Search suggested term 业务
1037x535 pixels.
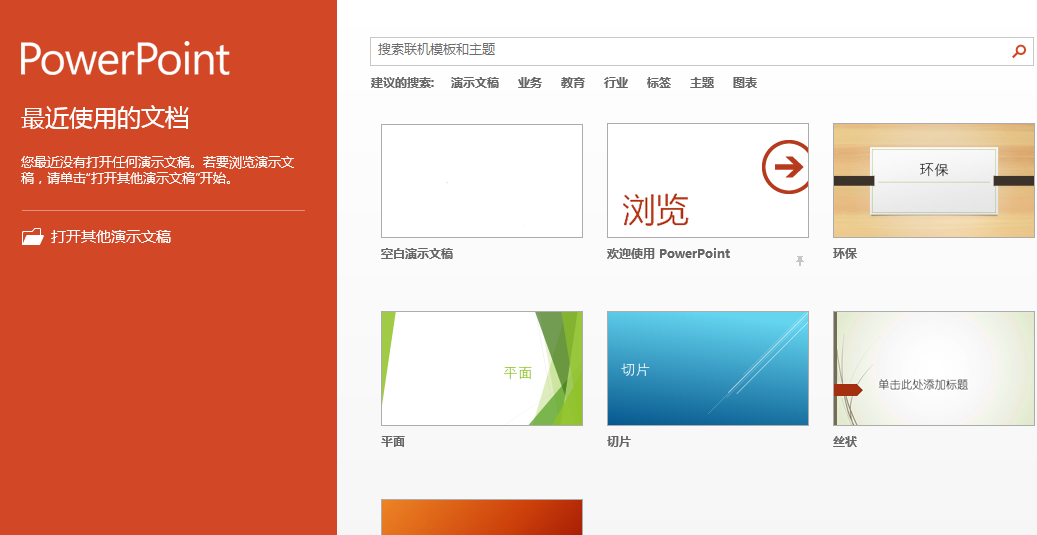[x=530, y=83]
